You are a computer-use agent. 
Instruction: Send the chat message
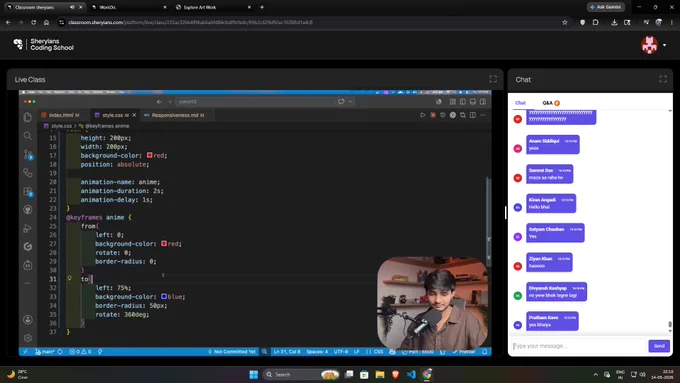[659, 346]
